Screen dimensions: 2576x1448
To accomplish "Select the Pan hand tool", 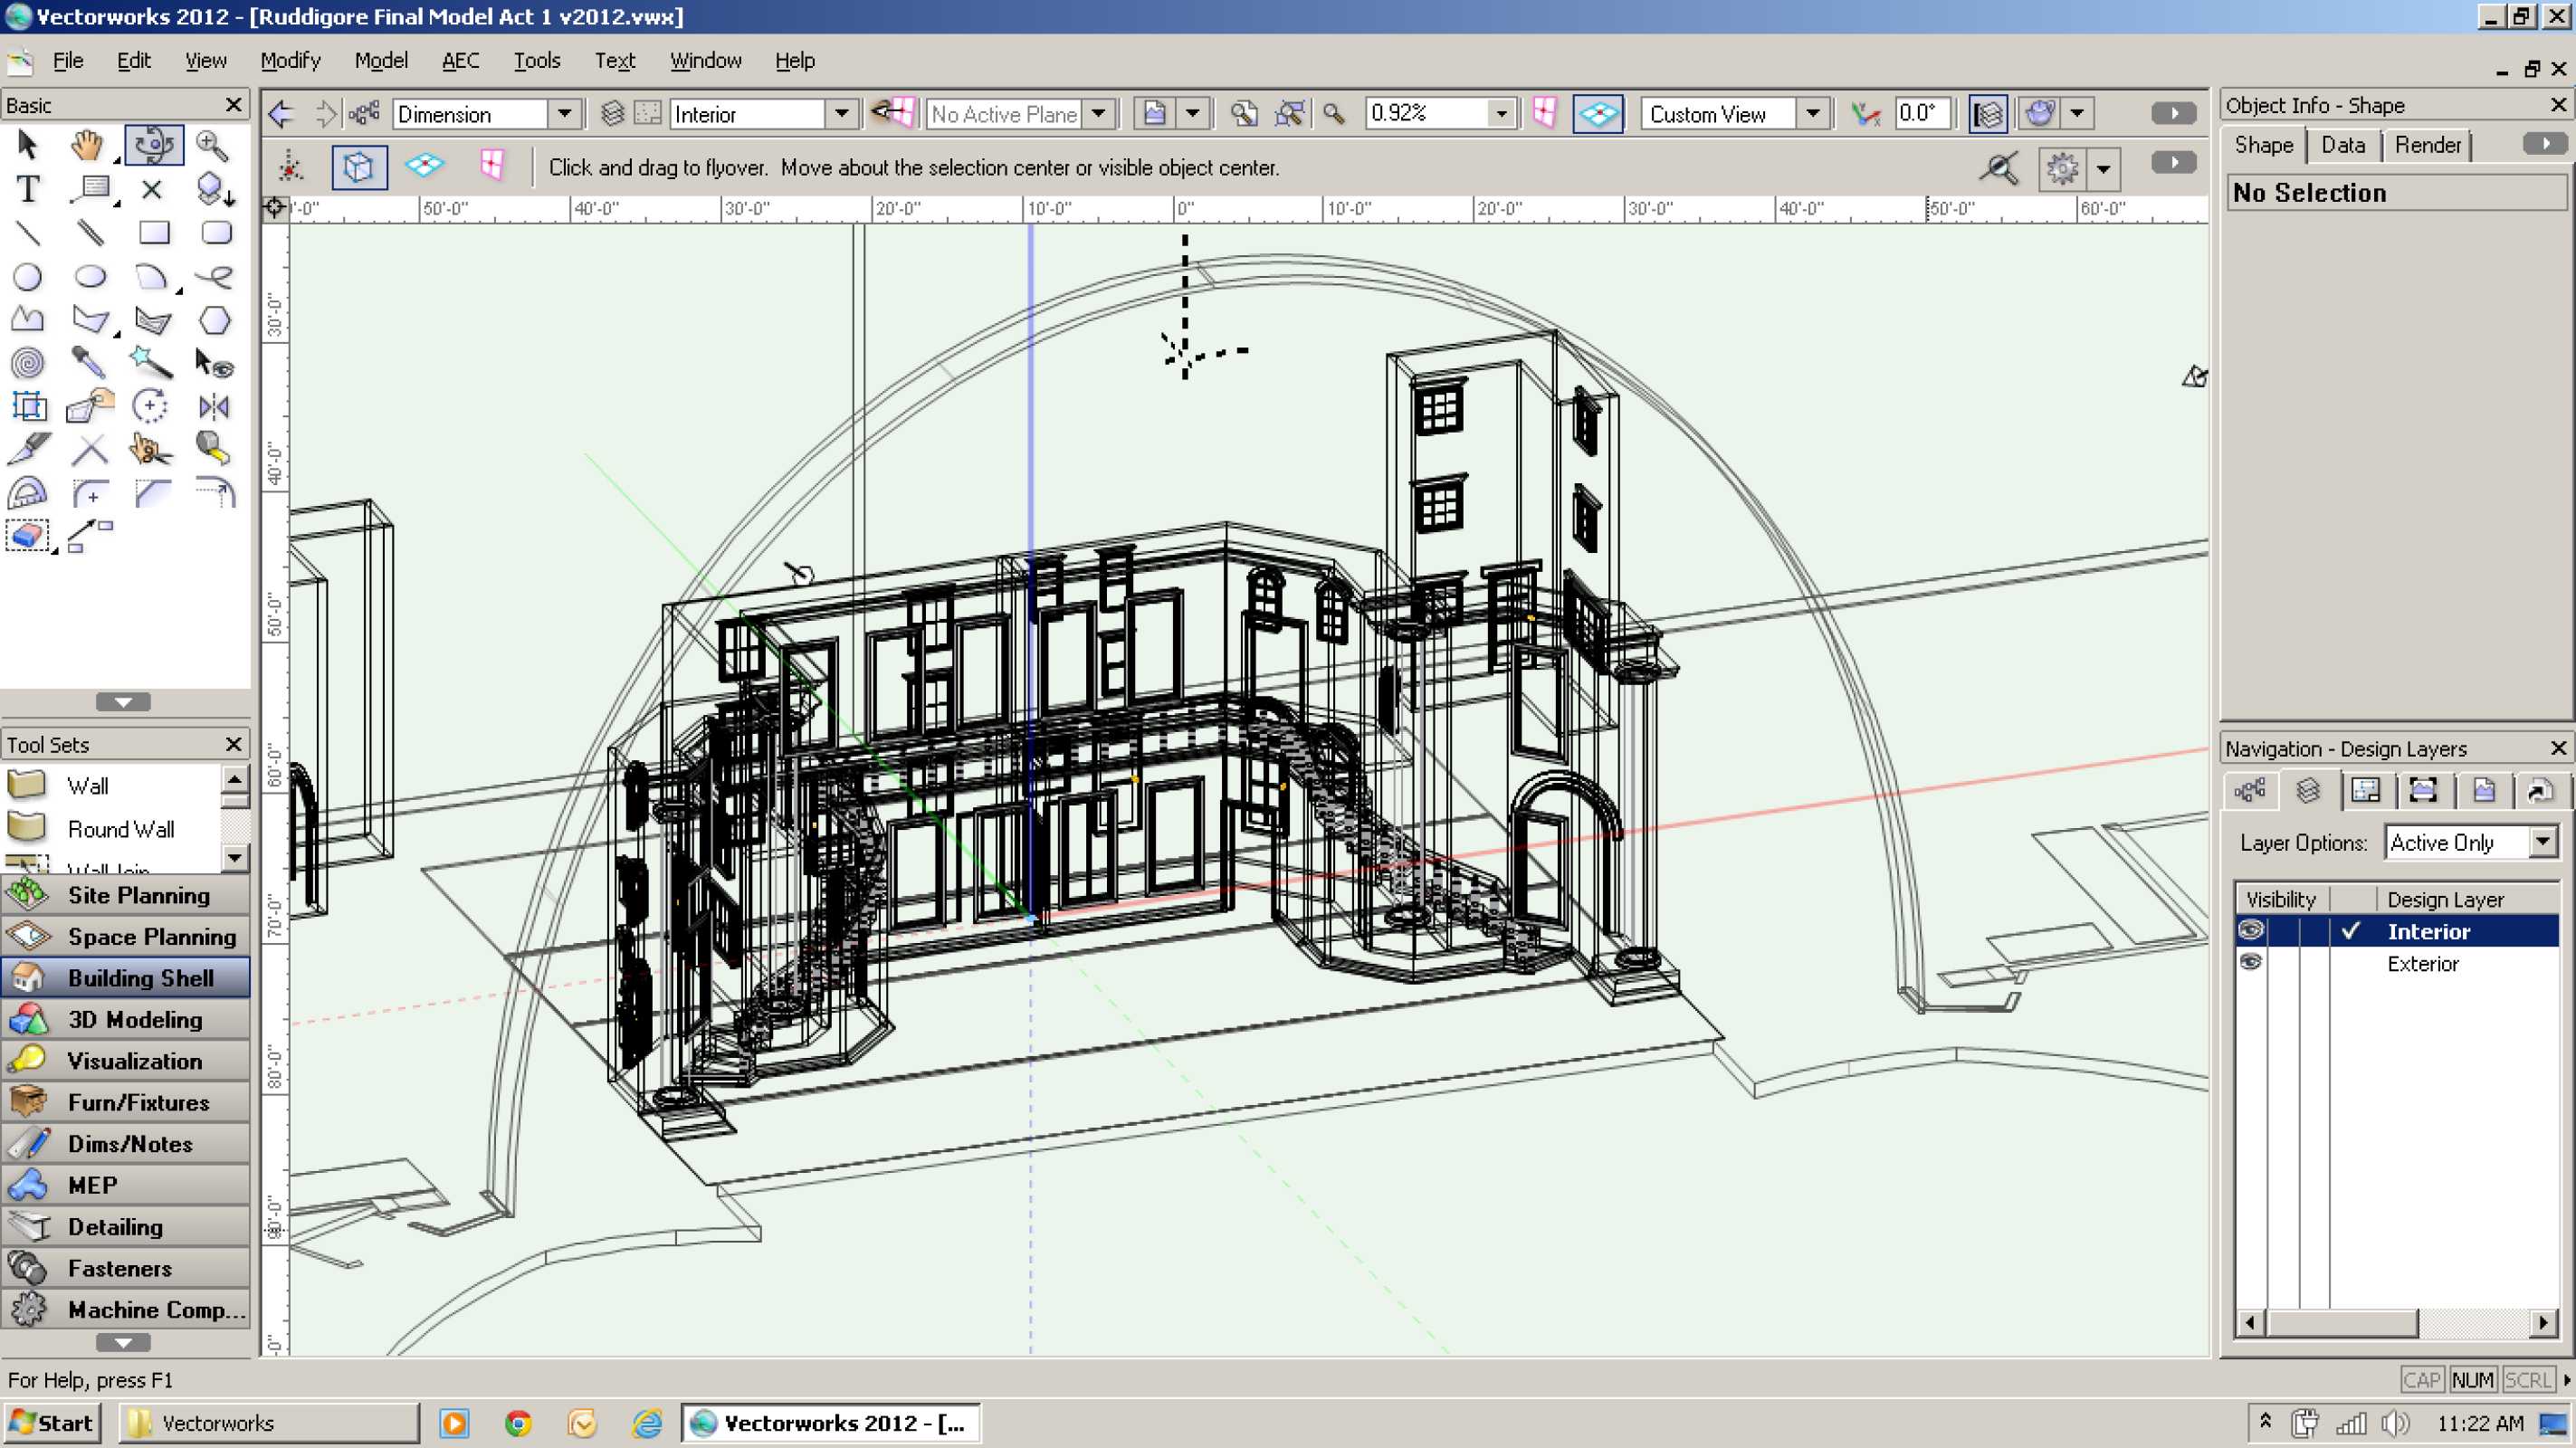I will click(x=87, y=146).
